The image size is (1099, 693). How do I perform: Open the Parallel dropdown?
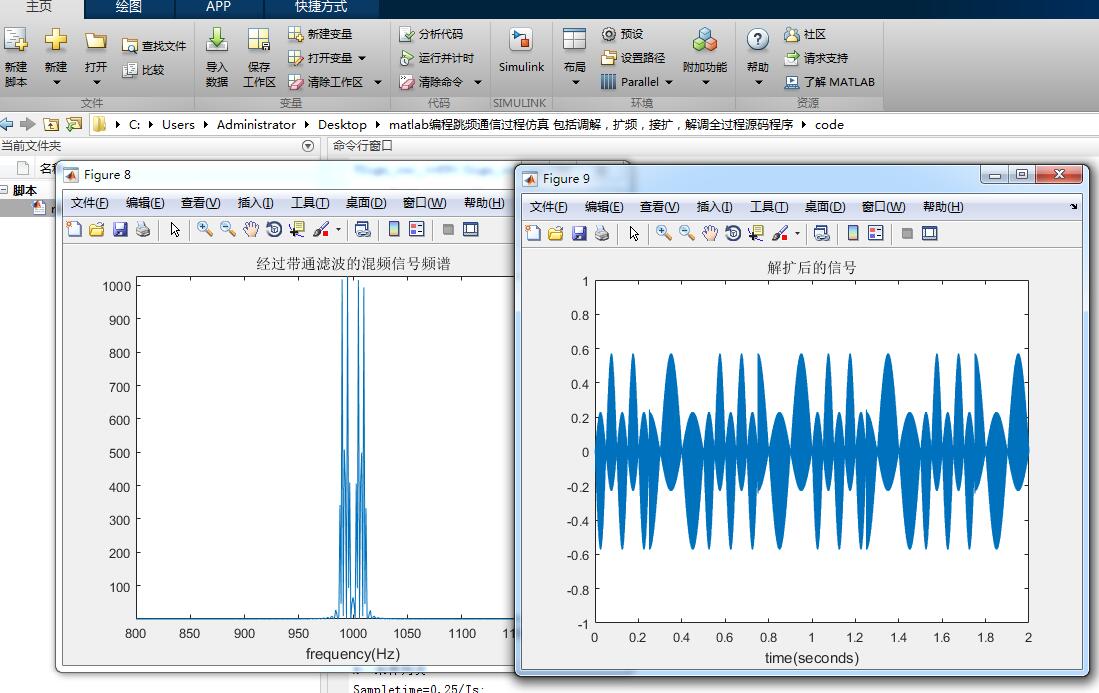coord(669,82)
